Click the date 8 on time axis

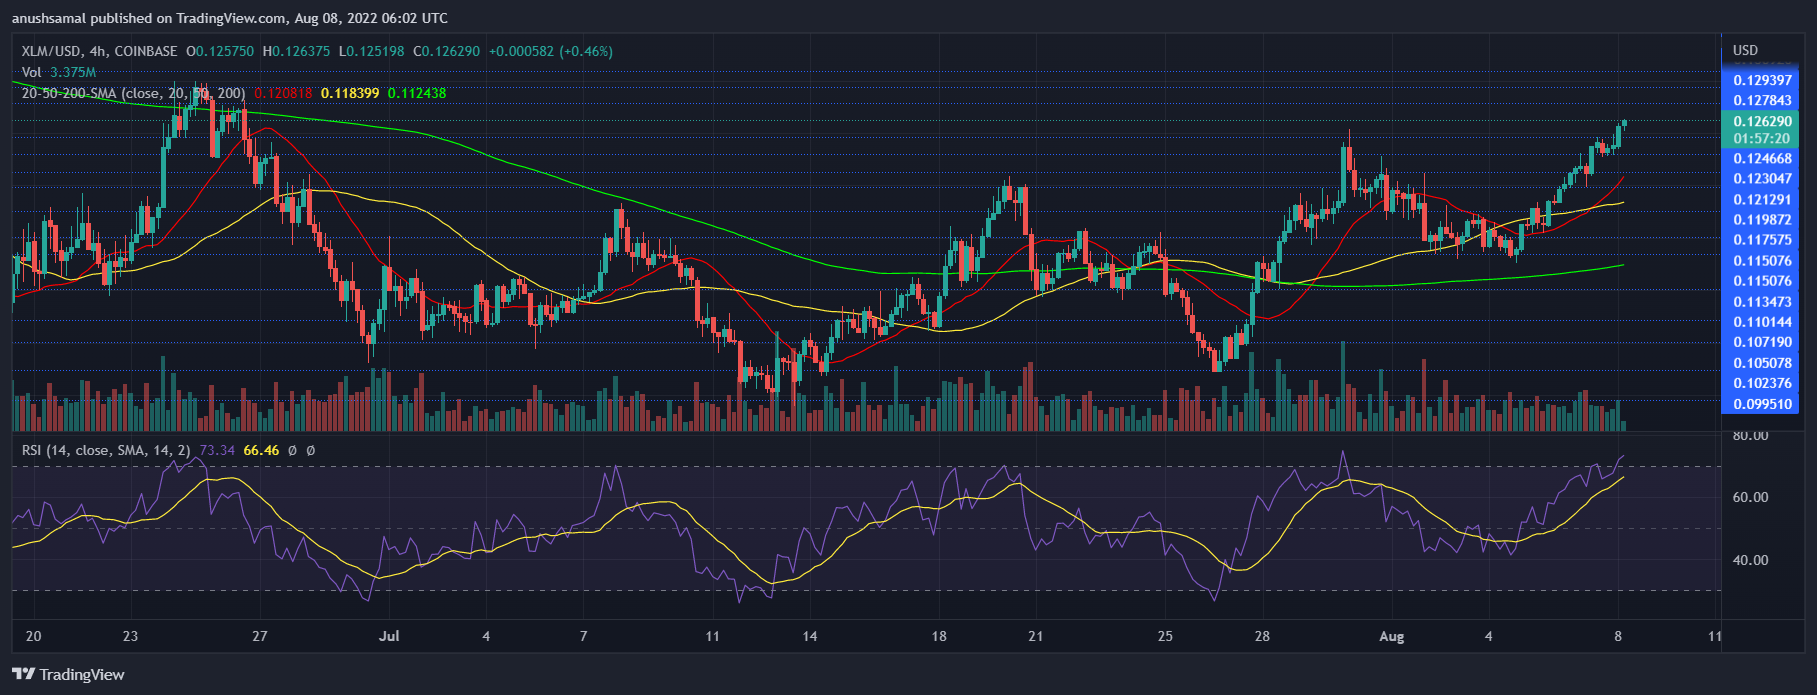[1618, 636]
